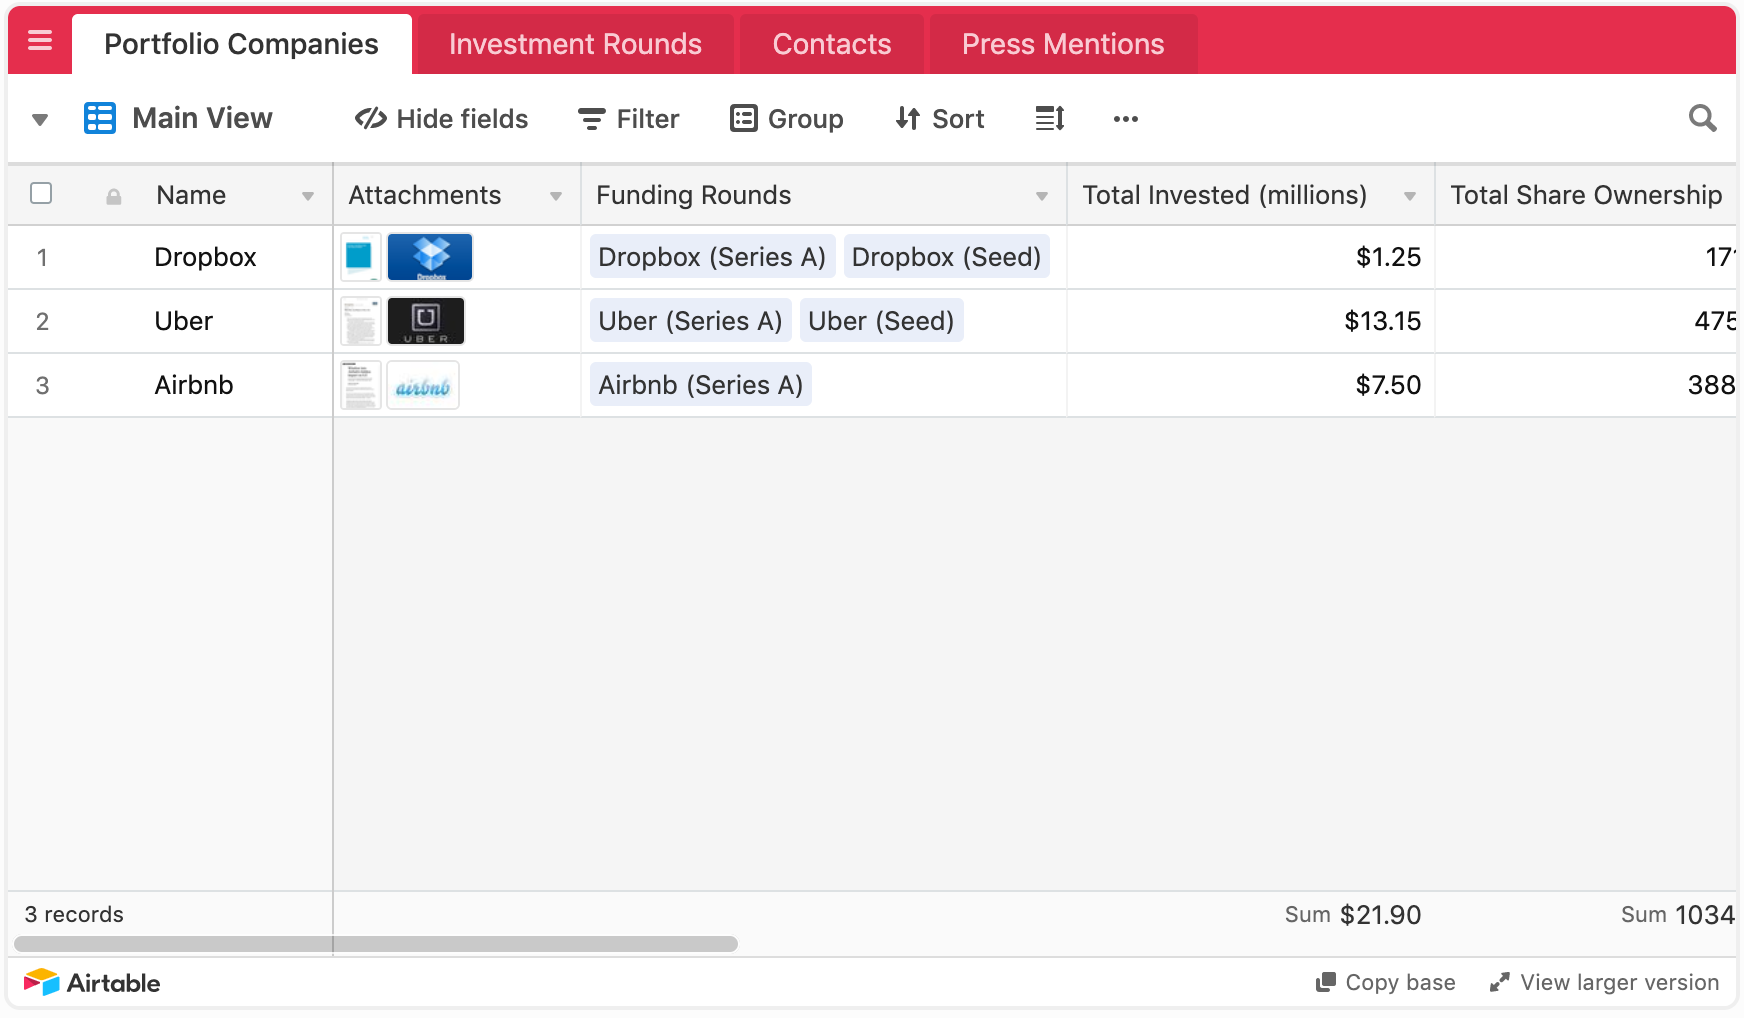Viewport: 1744px width, 1018px height.
Task: Switch to Portfolio Companies tab
Action: [x=242, y=44]
